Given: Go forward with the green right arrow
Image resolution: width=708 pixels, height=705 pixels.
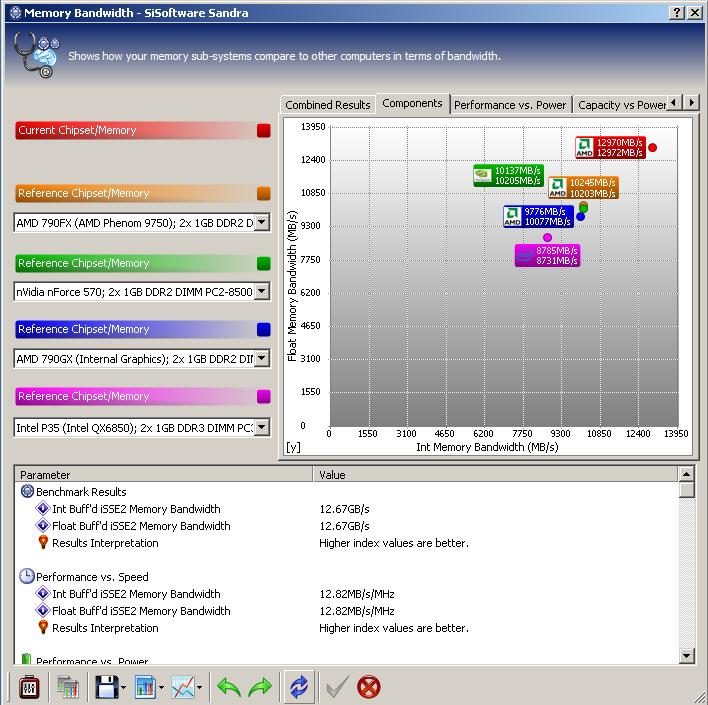Looking at the screenshot, I should coord(260,687).
